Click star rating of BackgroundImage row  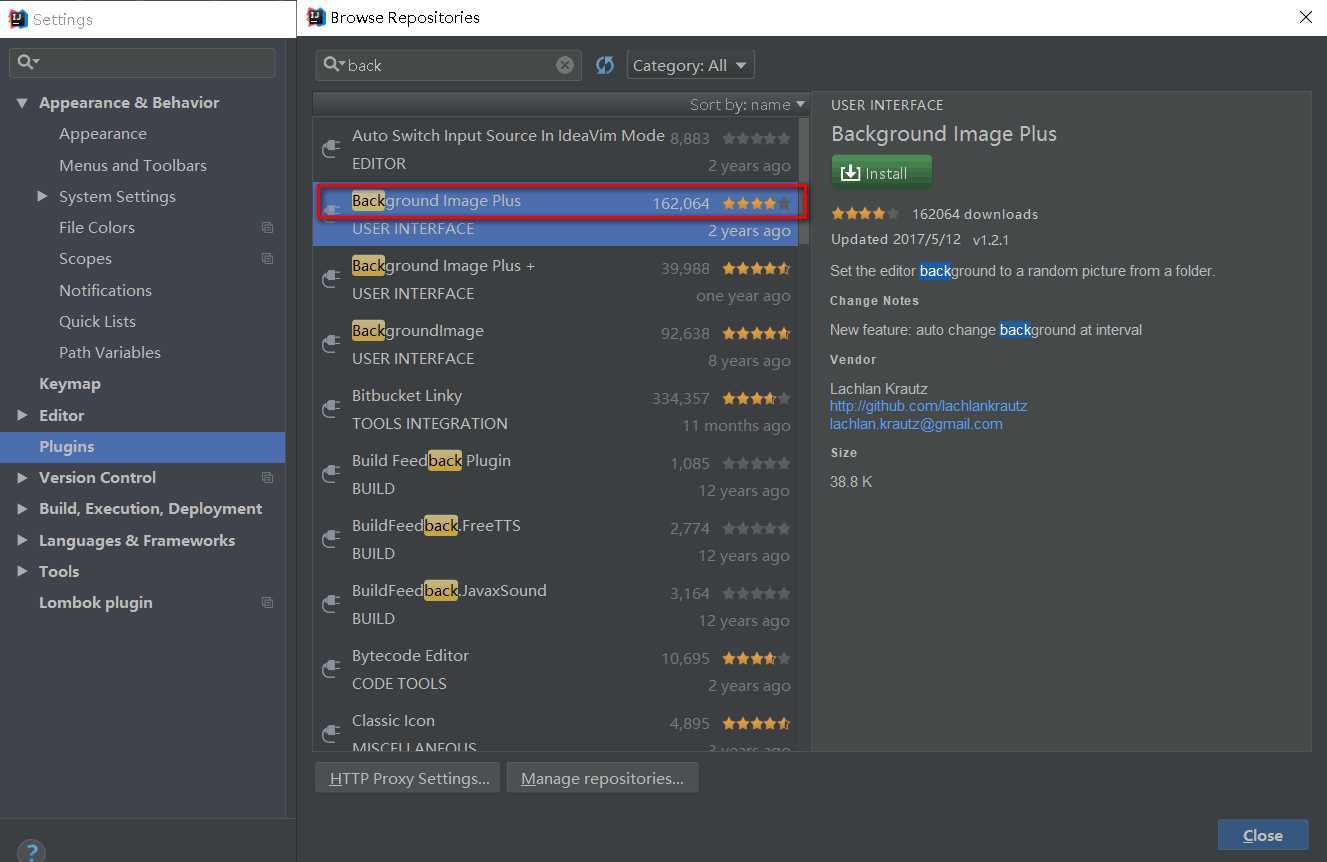756,333
